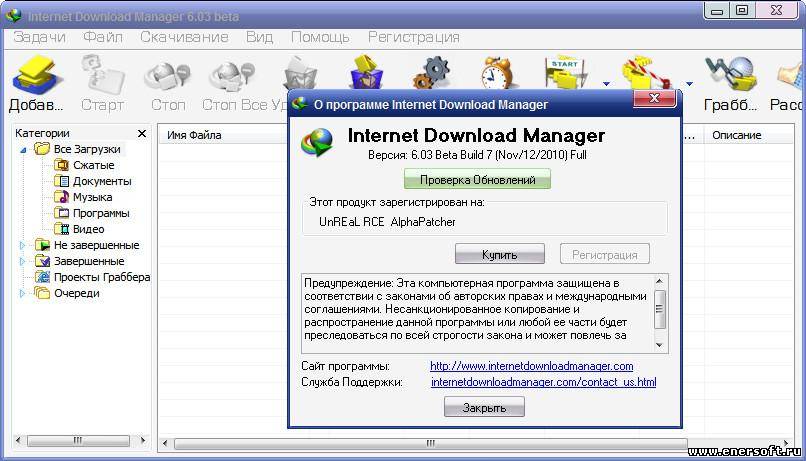Open the Файл menu
This screenshot has width=806, height=461.
click(x=103, y=37)
